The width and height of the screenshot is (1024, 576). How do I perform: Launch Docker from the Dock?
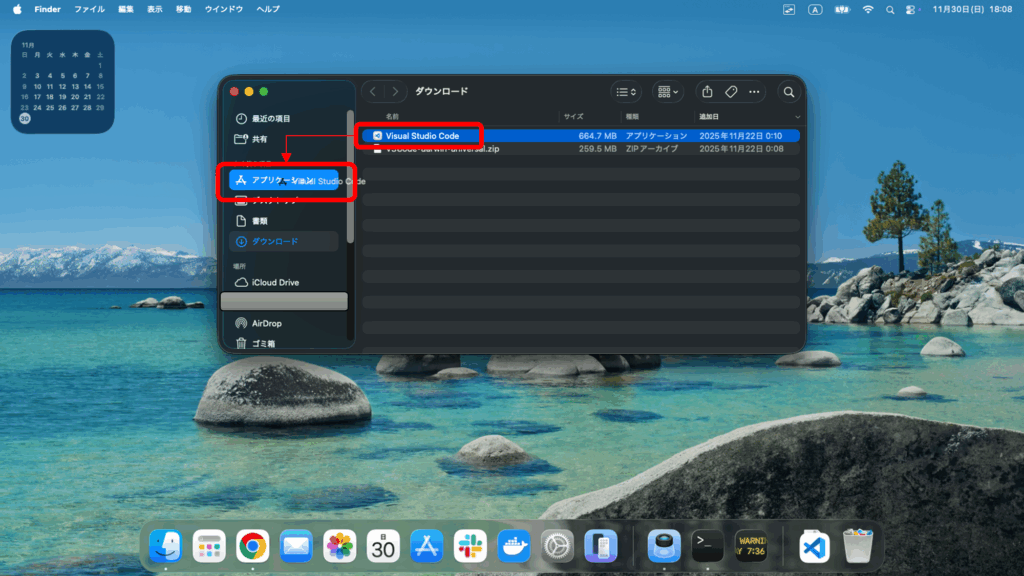coord(513,546)
